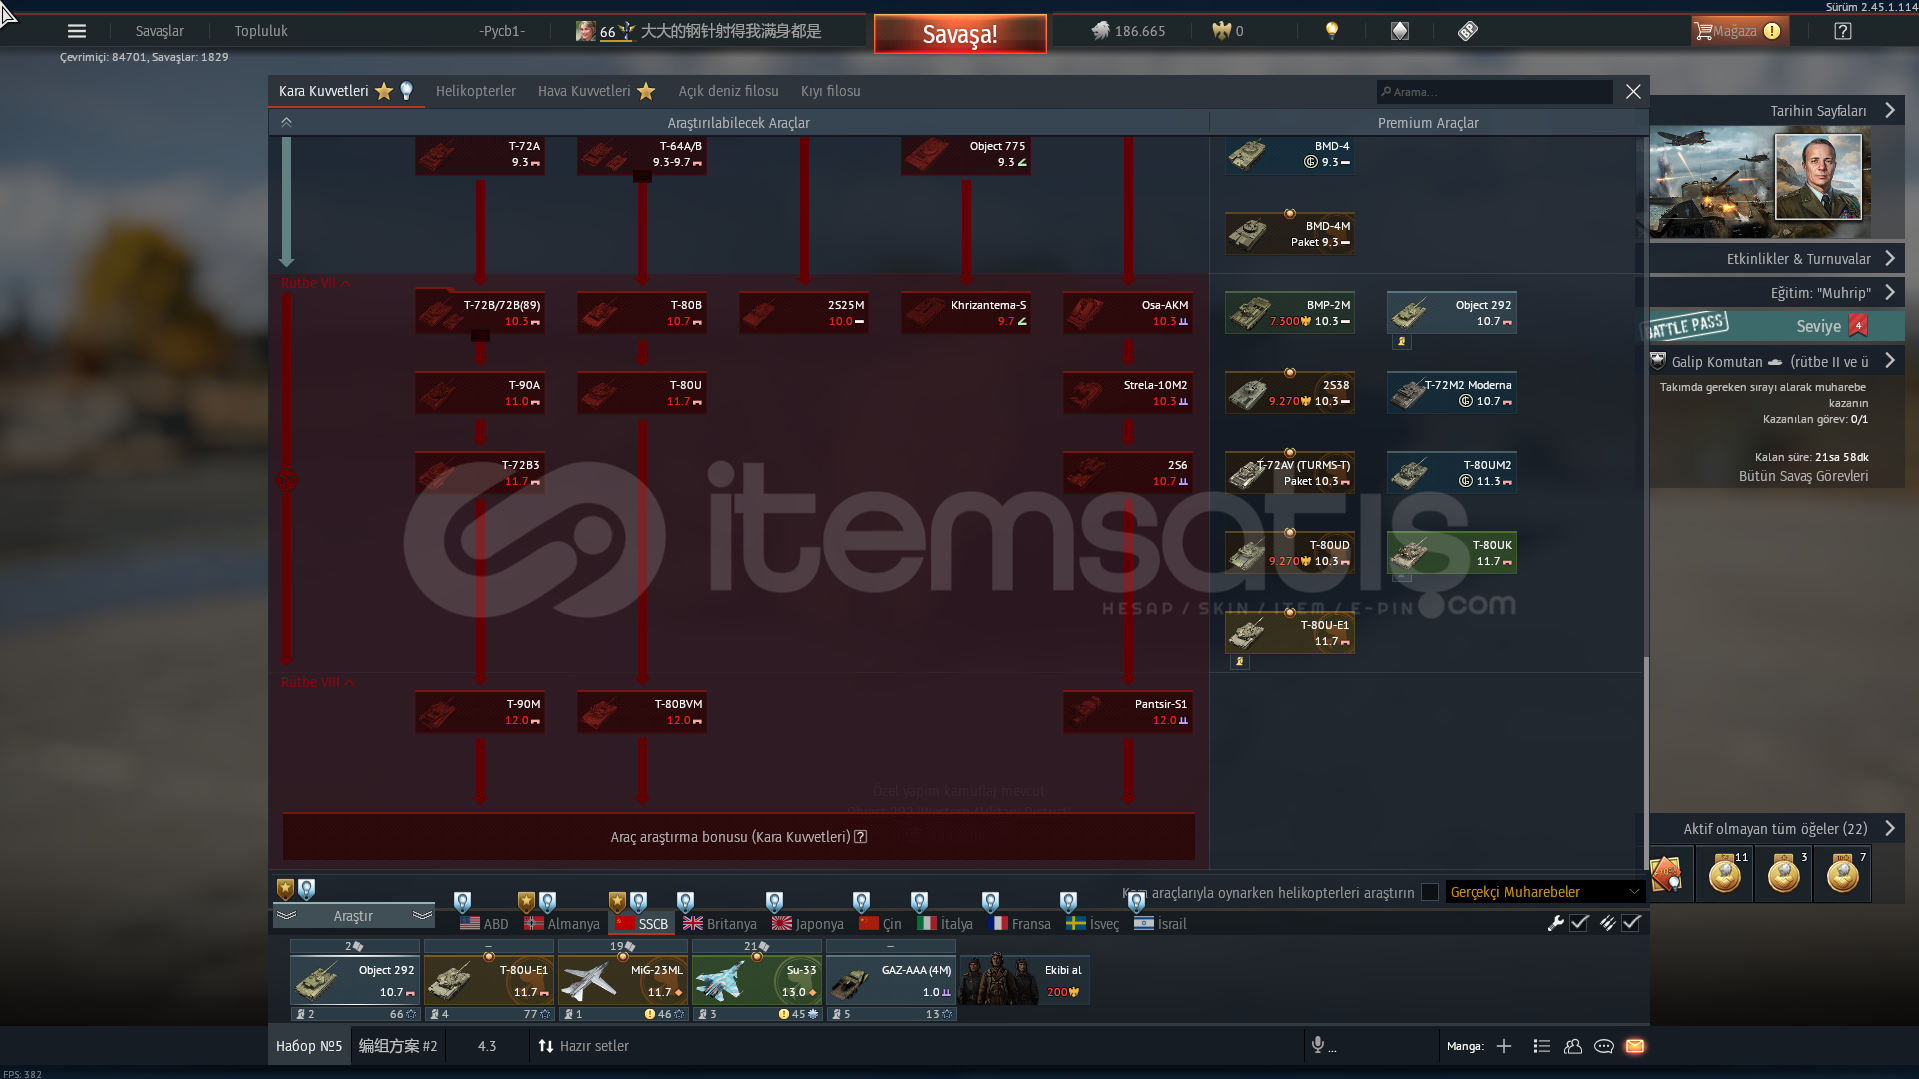The height and width of the screenshot is (1079, 1919).
Task: Open the lightbulb research points icon
Action: click(1331, 31)
